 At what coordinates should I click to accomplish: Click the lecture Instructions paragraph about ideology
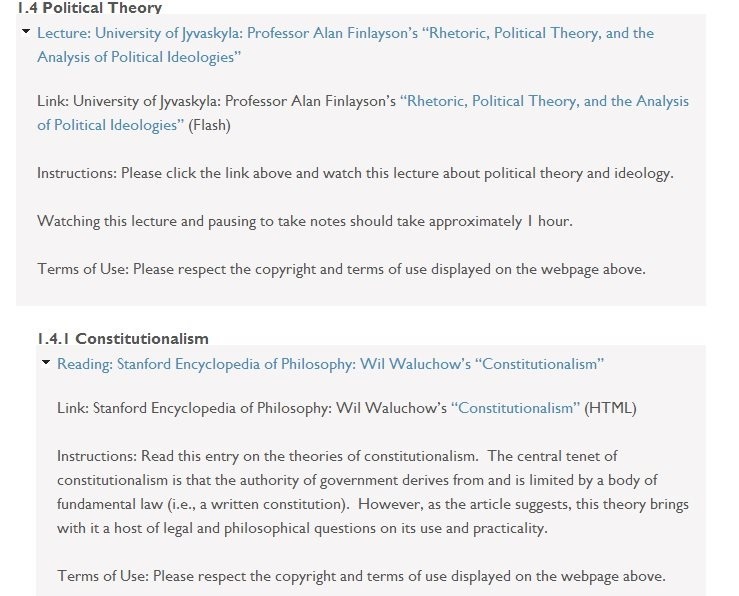(355, 173)
